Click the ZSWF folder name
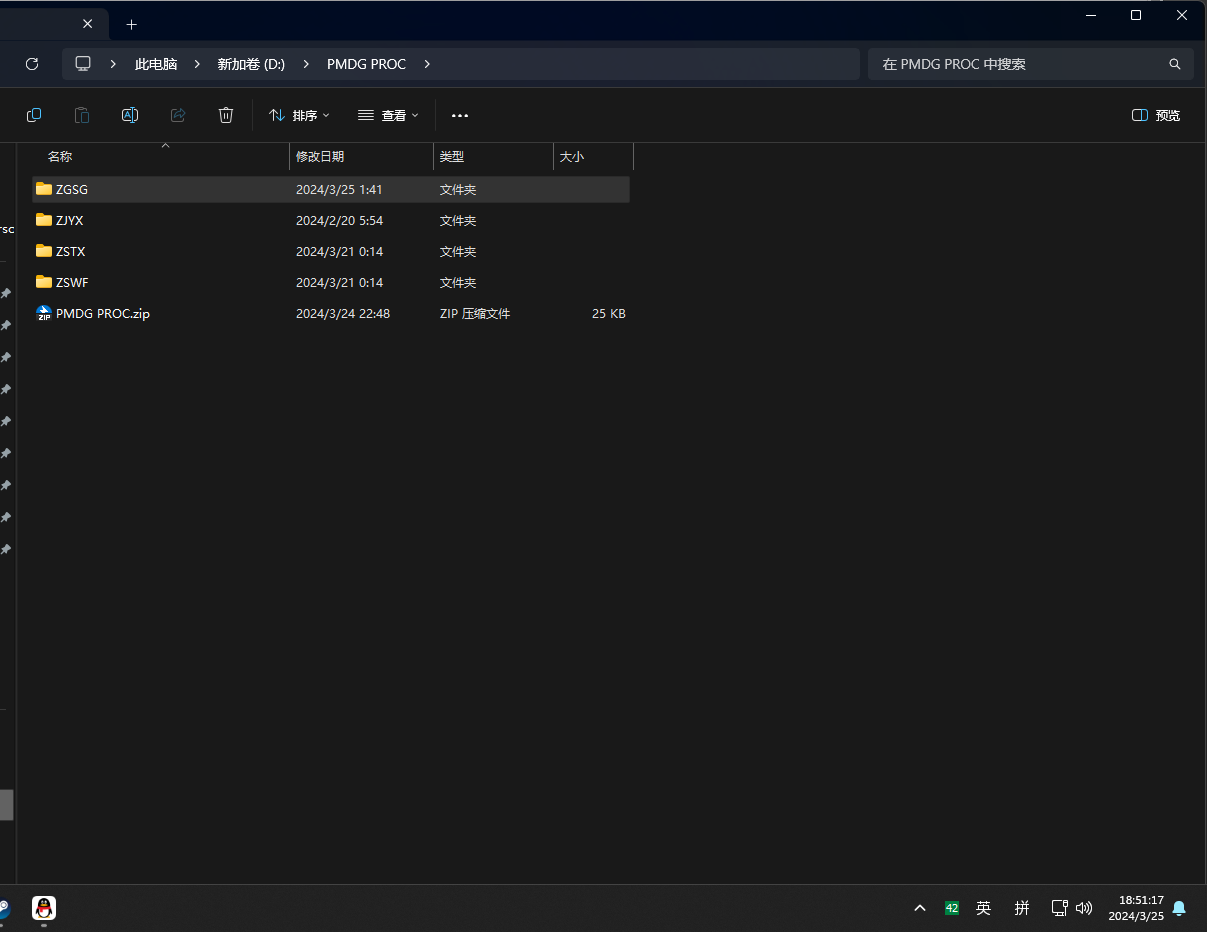This screenshot has width=1207, height=932. pyautogui.click(x=72, y=282)
